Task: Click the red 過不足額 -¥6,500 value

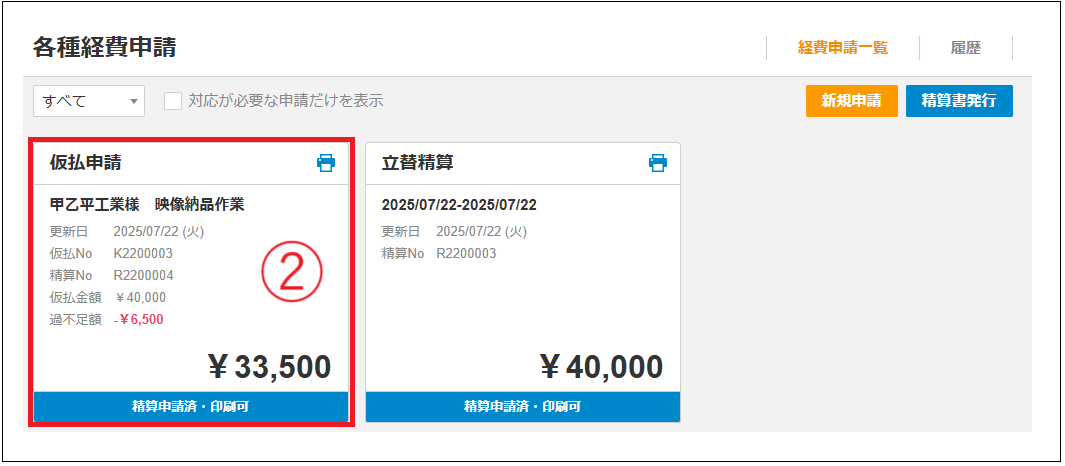Action: tap(139, 319)
